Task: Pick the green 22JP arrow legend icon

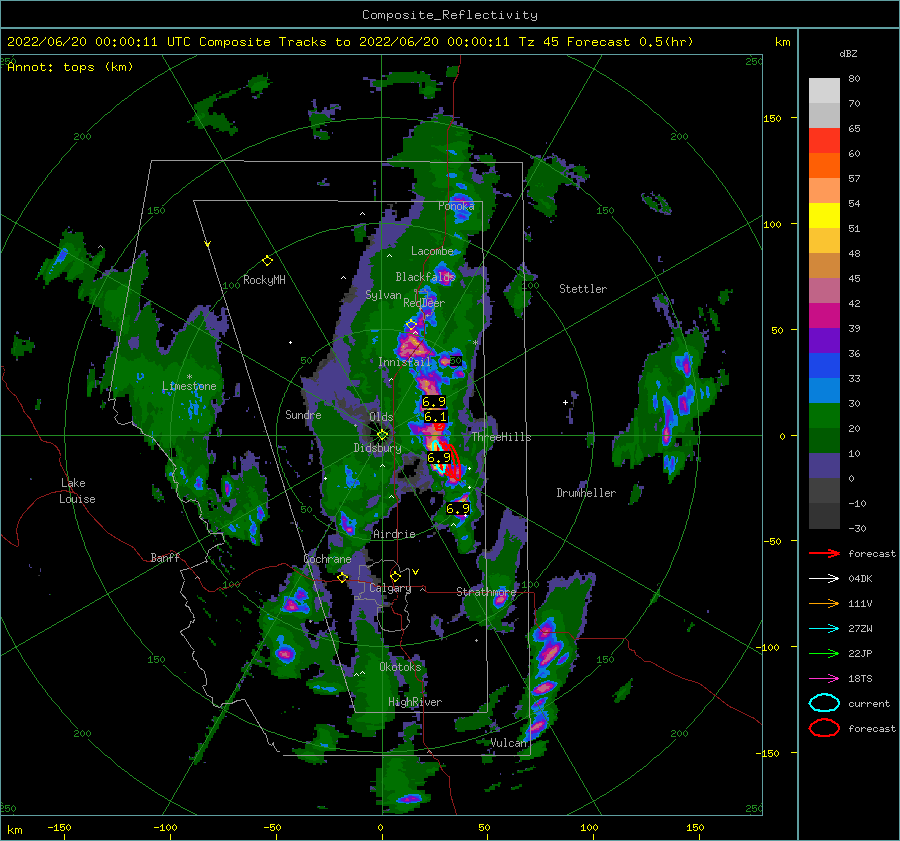Action: pyautogui.click(x=824, y=653)
